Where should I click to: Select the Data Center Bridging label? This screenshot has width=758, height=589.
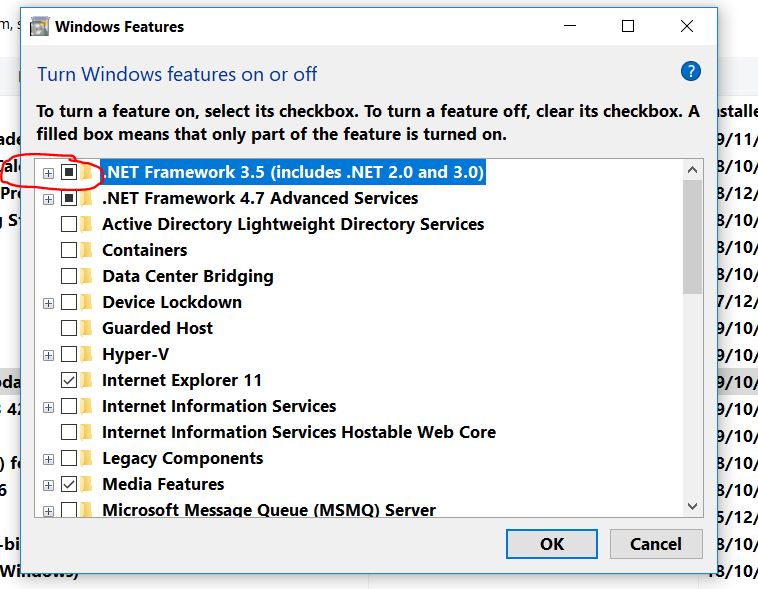tap(188, 276)
